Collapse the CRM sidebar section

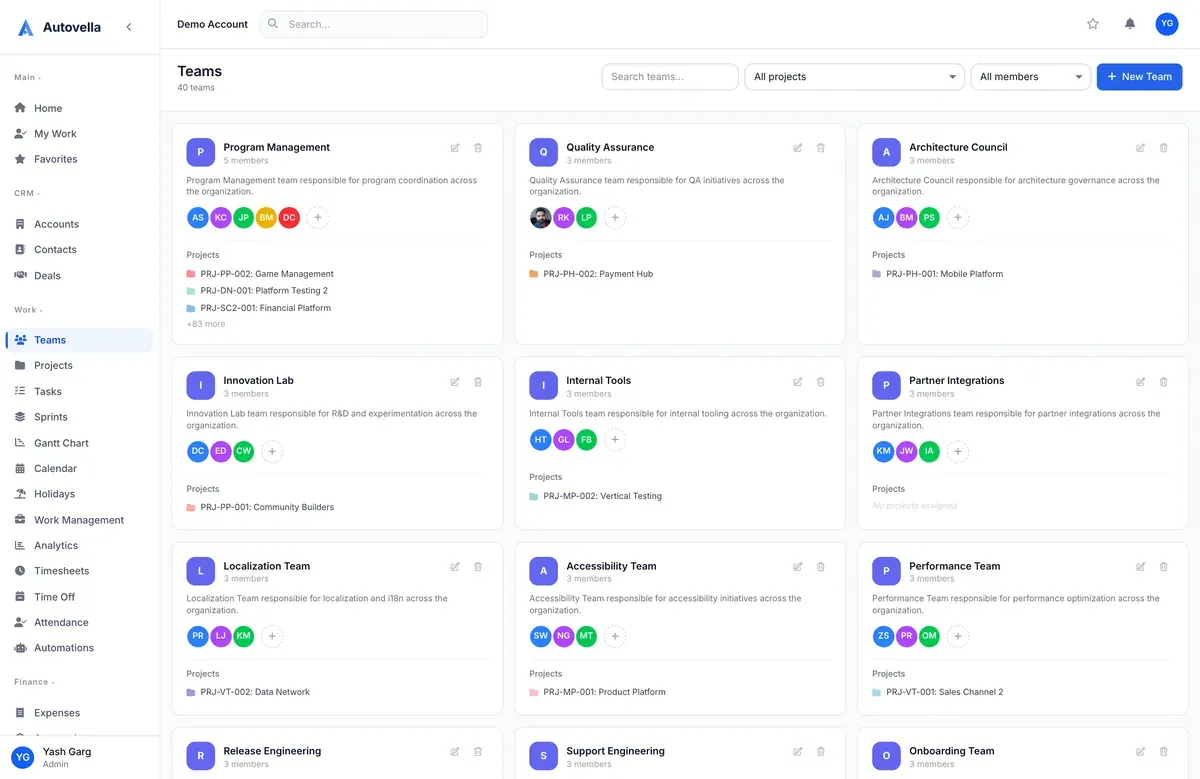click(x=27, y=193)
